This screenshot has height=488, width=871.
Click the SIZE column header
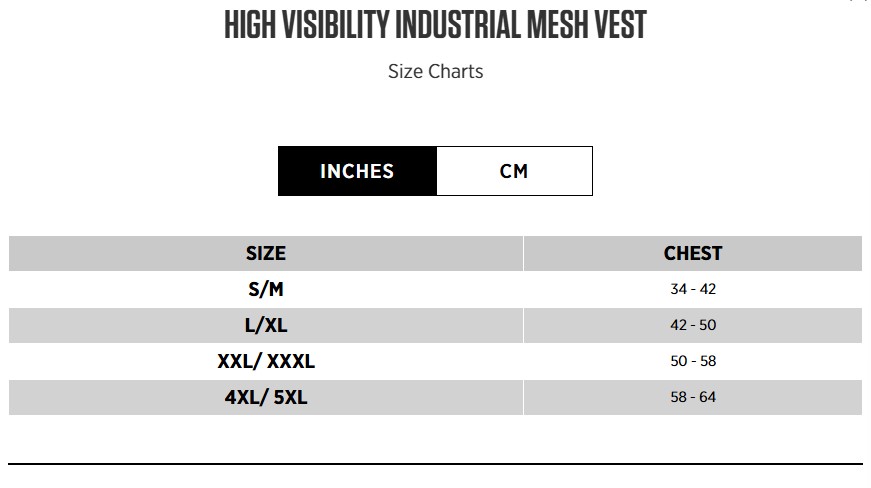click(x=266, y=254)
